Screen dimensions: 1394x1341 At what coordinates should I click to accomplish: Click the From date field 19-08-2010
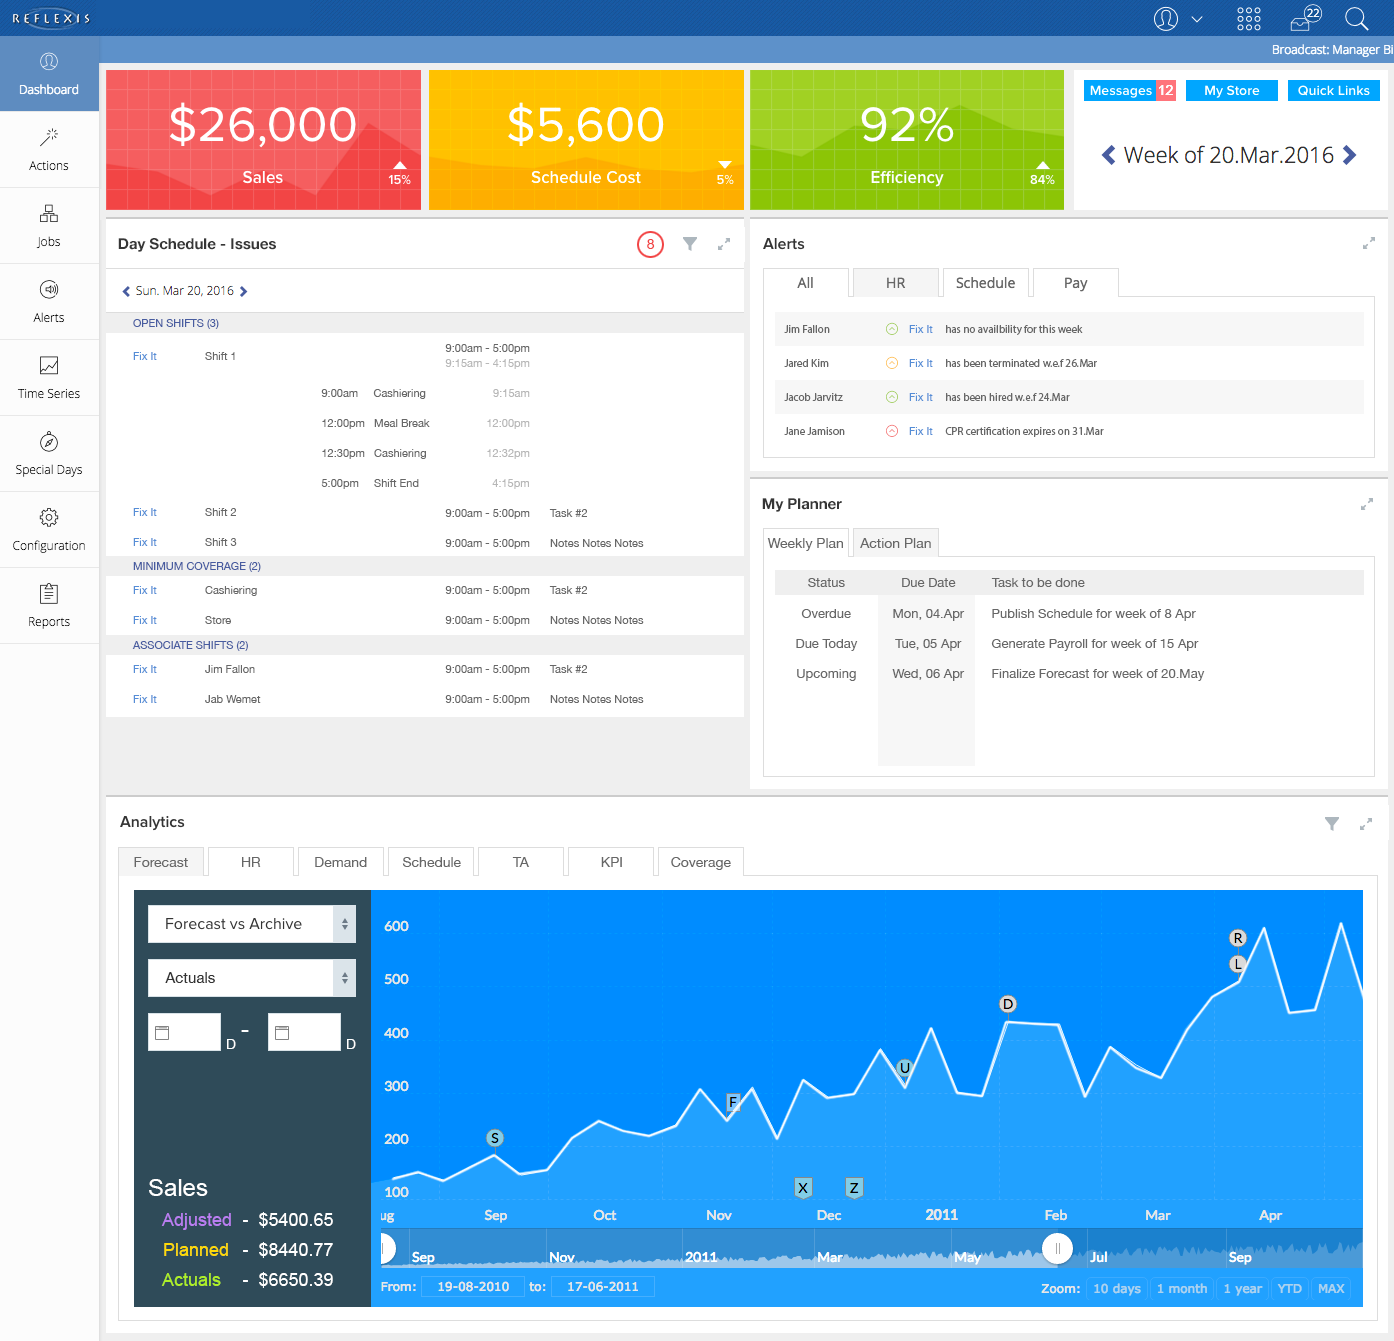click(473, 1287)
